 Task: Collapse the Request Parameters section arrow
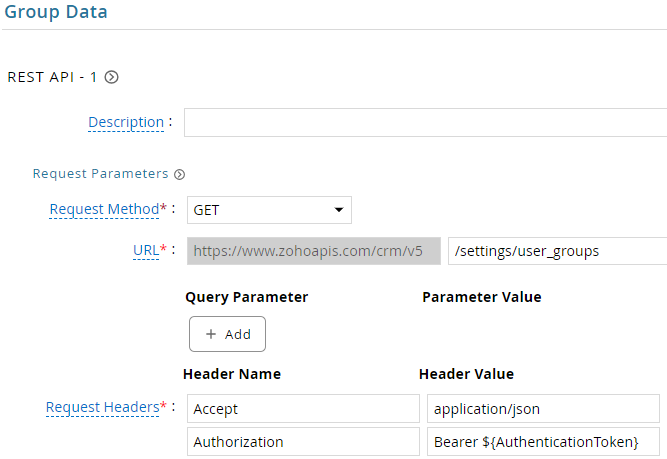pyautogui.click(x=180, y=174)
